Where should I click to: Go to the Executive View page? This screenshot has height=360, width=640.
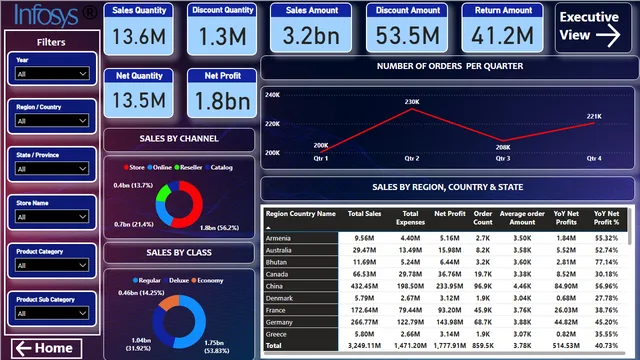pyautogui.click(x=593, y=28)
